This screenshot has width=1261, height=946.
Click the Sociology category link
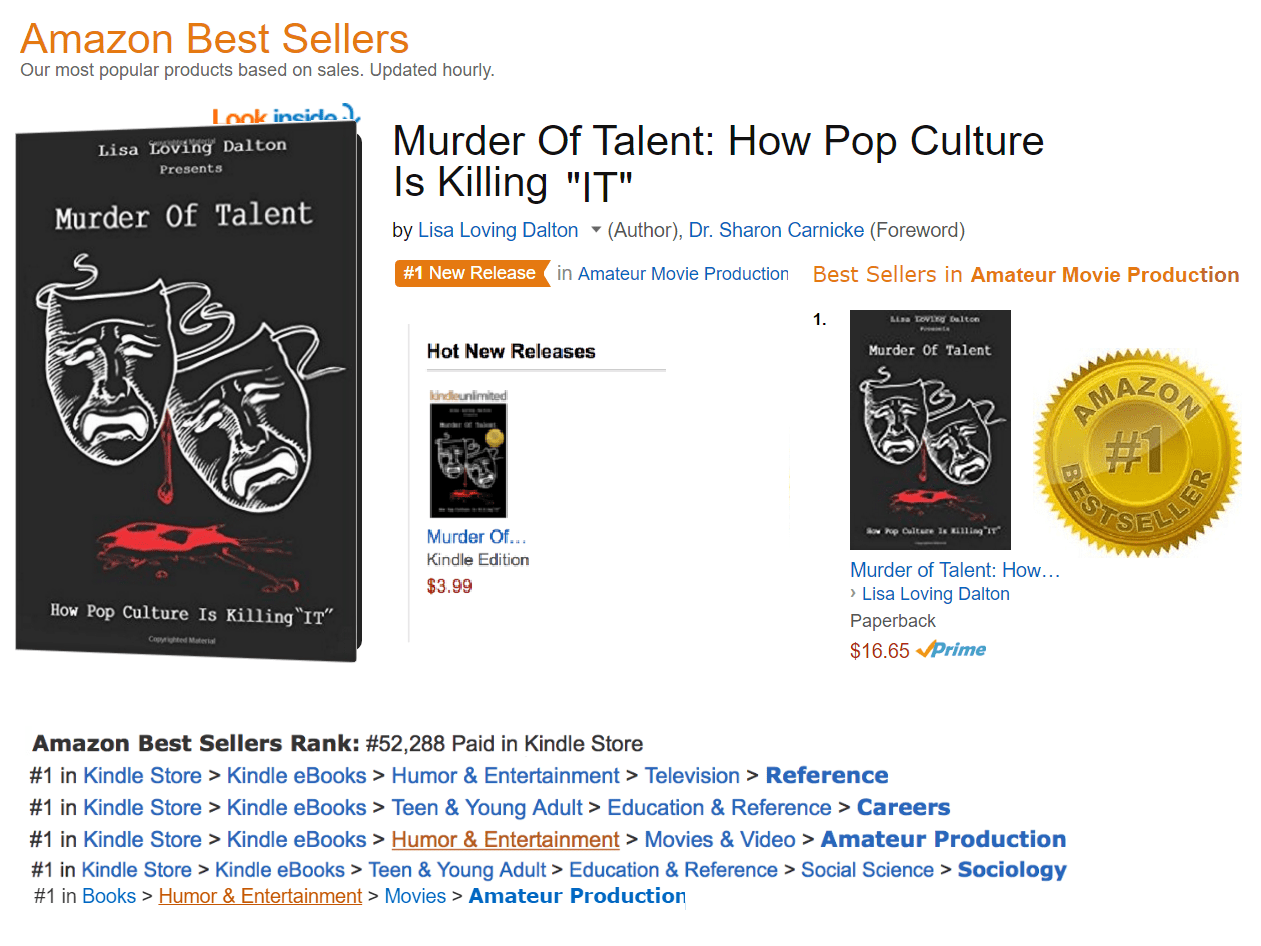point(1012,870)
